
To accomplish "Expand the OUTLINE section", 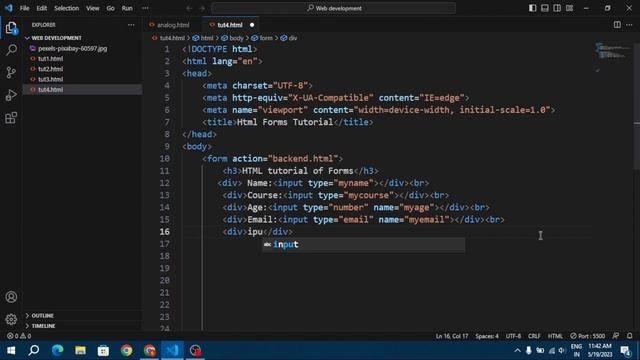I will 42,316.
